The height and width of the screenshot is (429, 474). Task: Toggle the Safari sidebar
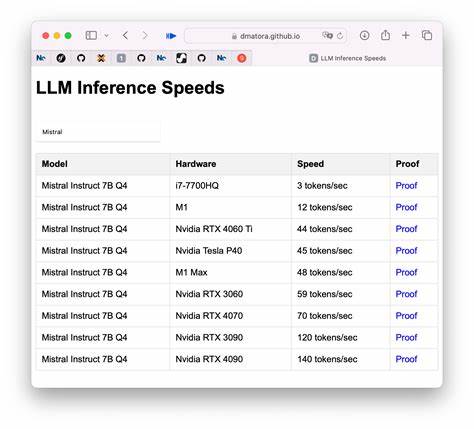[91, 35]
